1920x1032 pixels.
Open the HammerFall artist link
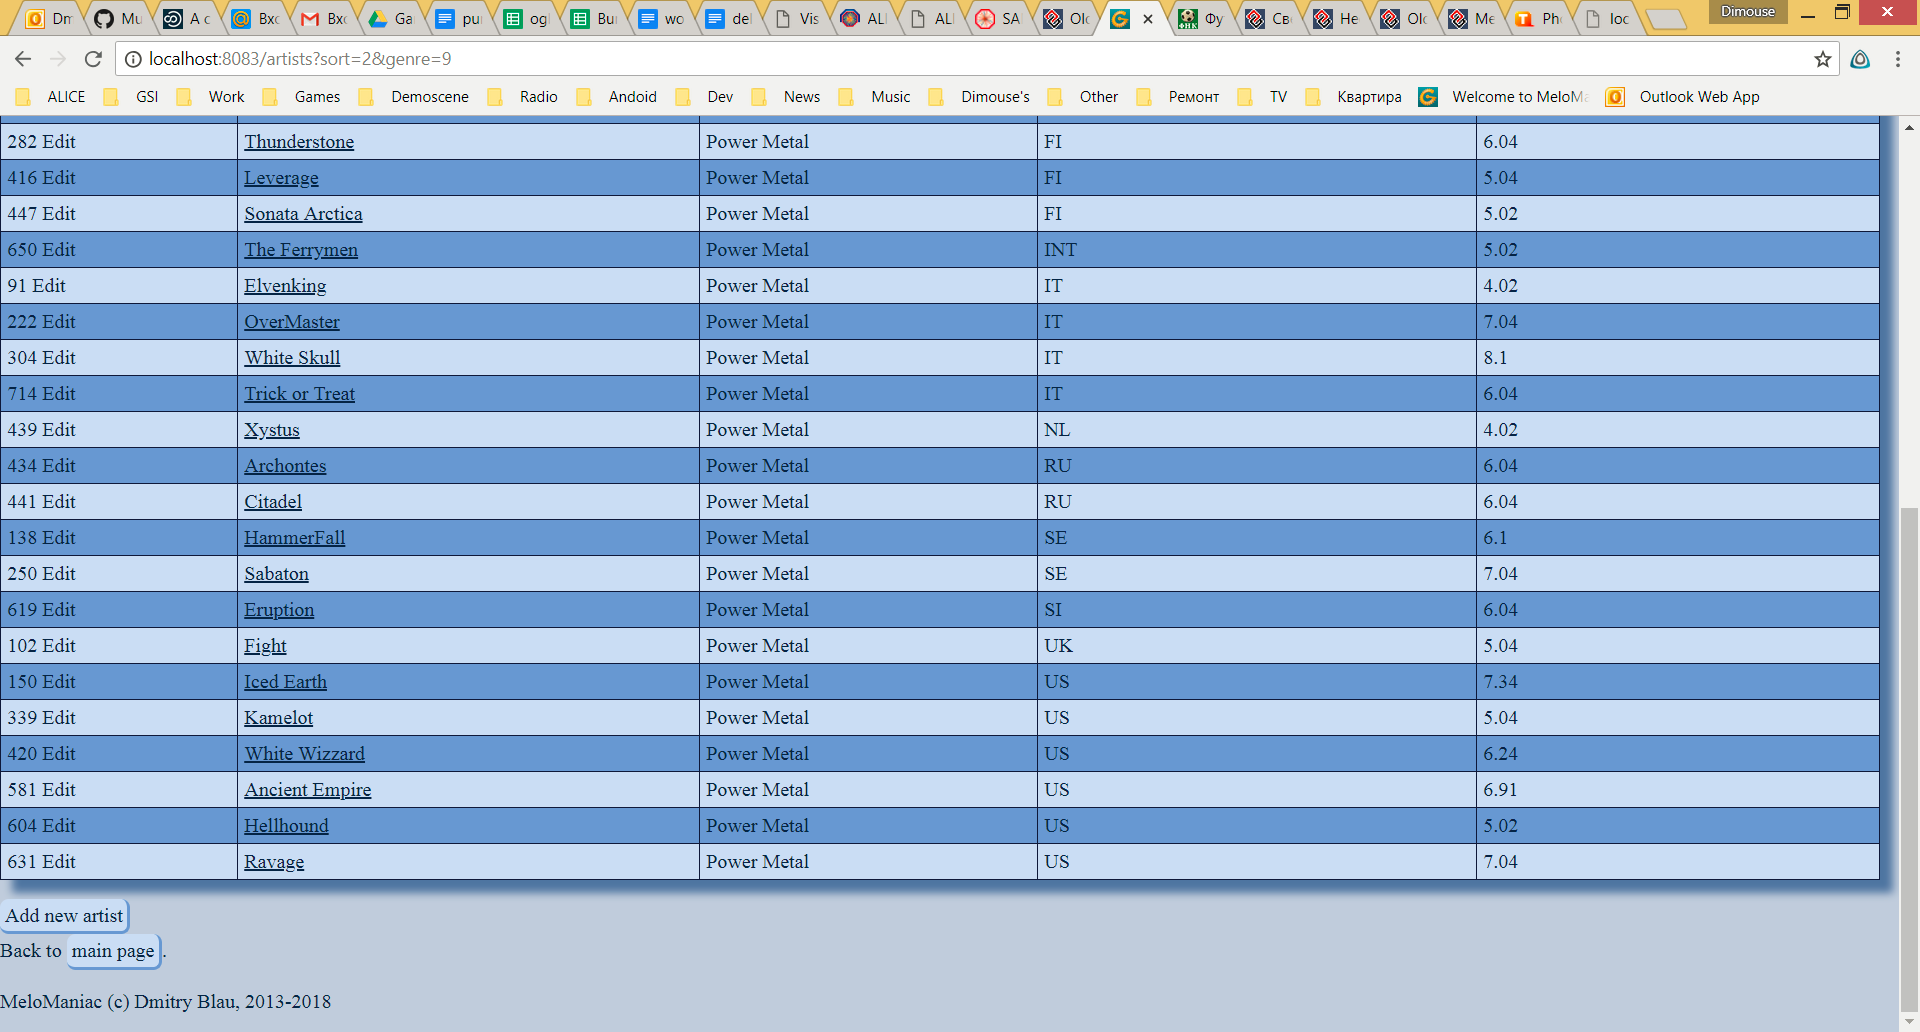pyautogui.click(x=295, y=538)
